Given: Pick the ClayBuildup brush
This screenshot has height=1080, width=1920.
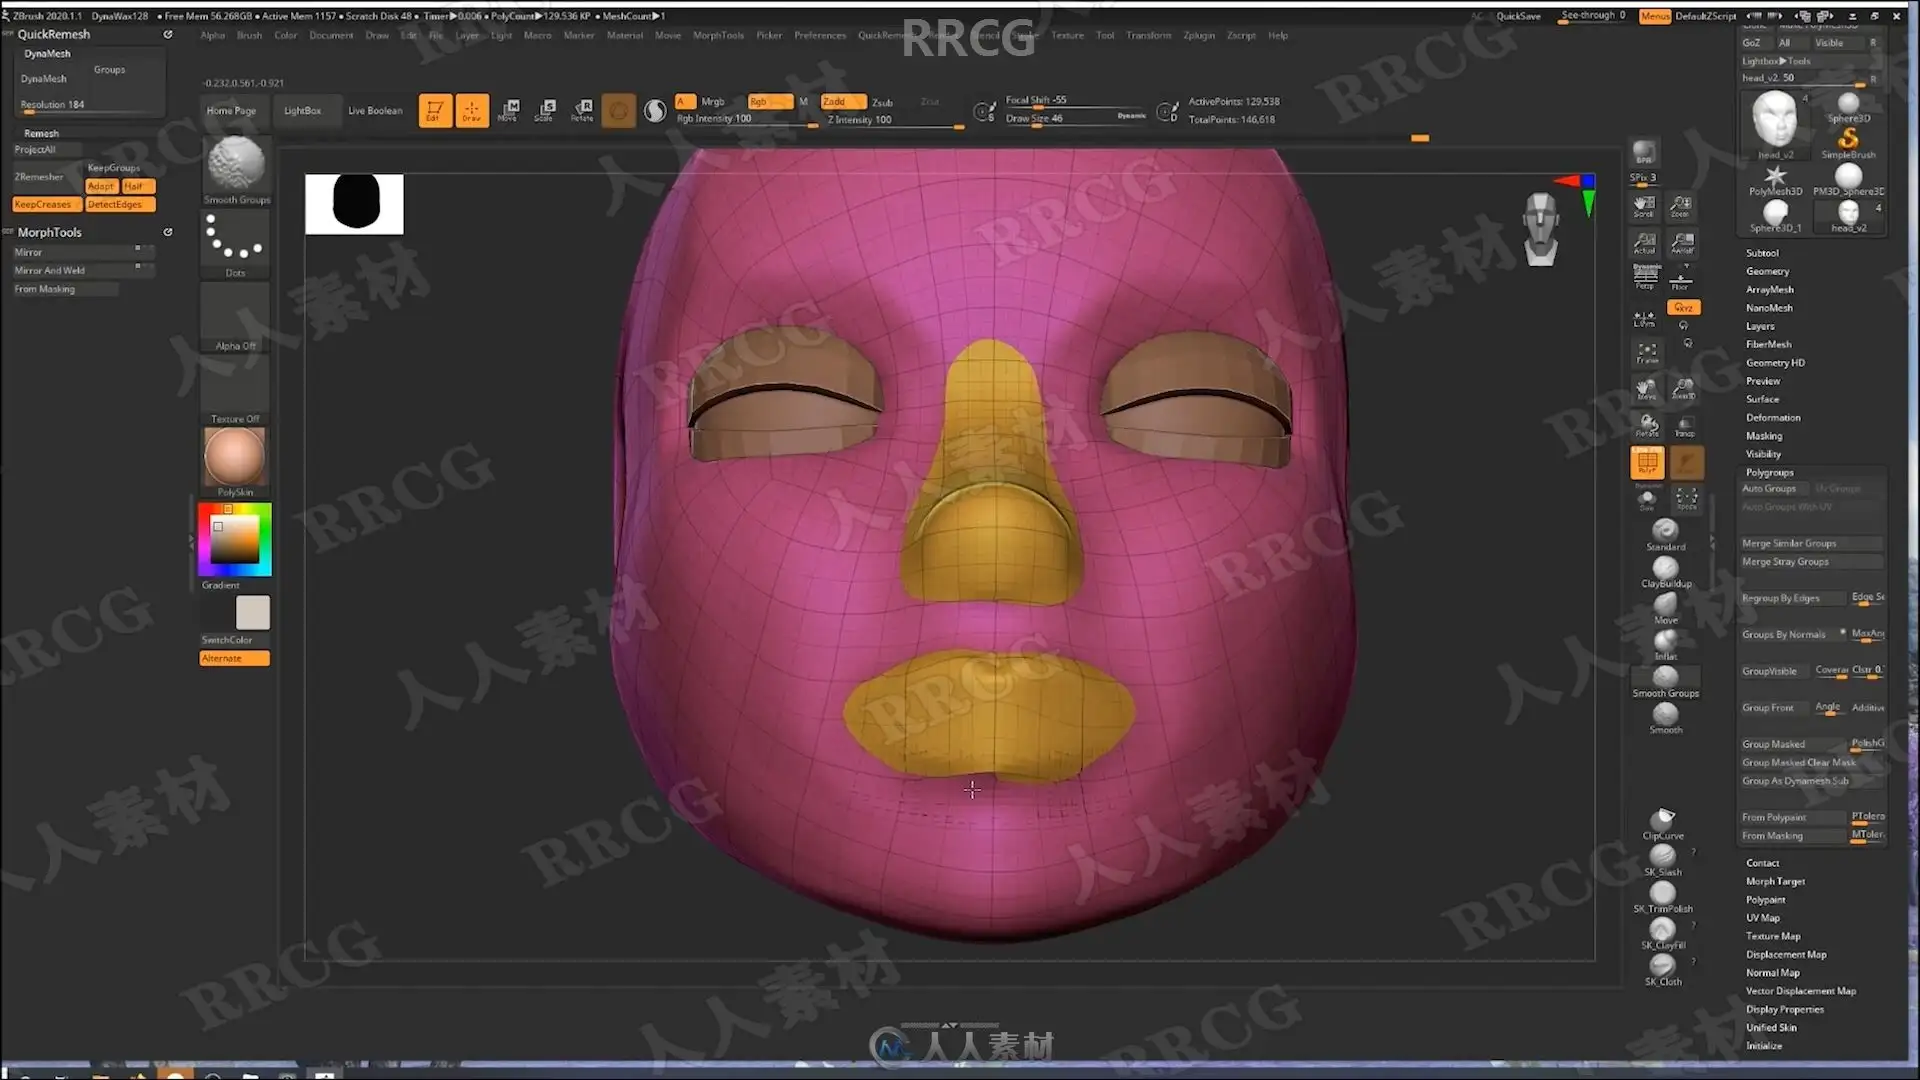Looking at the screenshot, I should [1666, 571].
